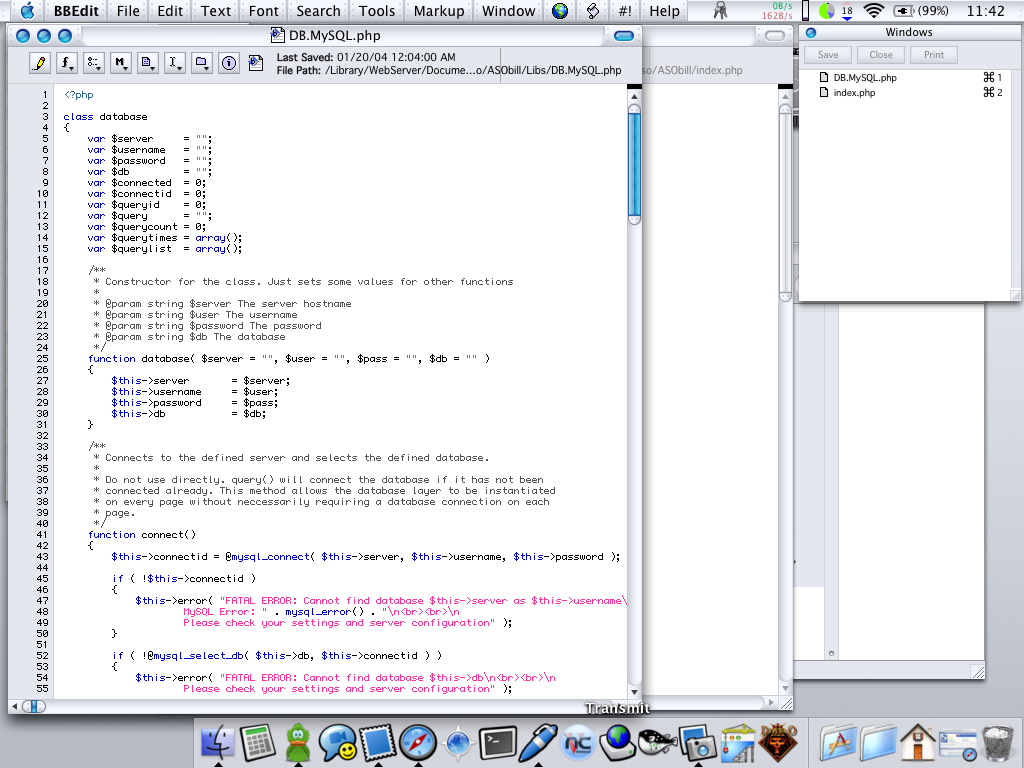Toggle toolbar with the top-right pill button
This screenshot has height=768, width=1024.
[x=624, y=36]
